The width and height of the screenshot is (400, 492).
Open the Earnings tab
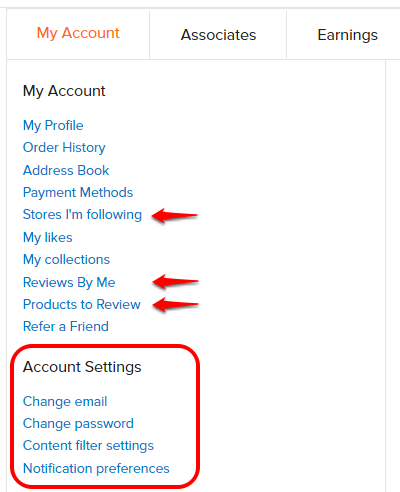coord(347,35)
